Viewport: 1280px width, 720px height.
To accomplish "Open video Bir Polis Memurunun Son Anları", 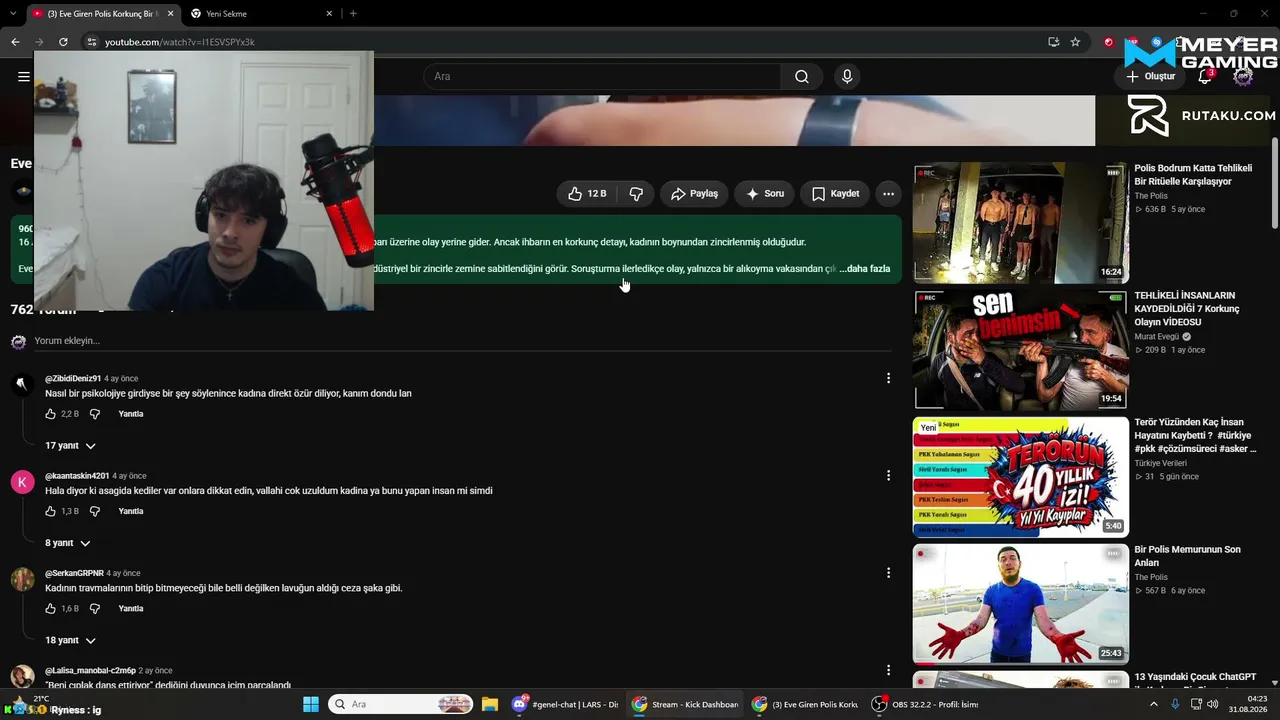I will click(1187, 556).
